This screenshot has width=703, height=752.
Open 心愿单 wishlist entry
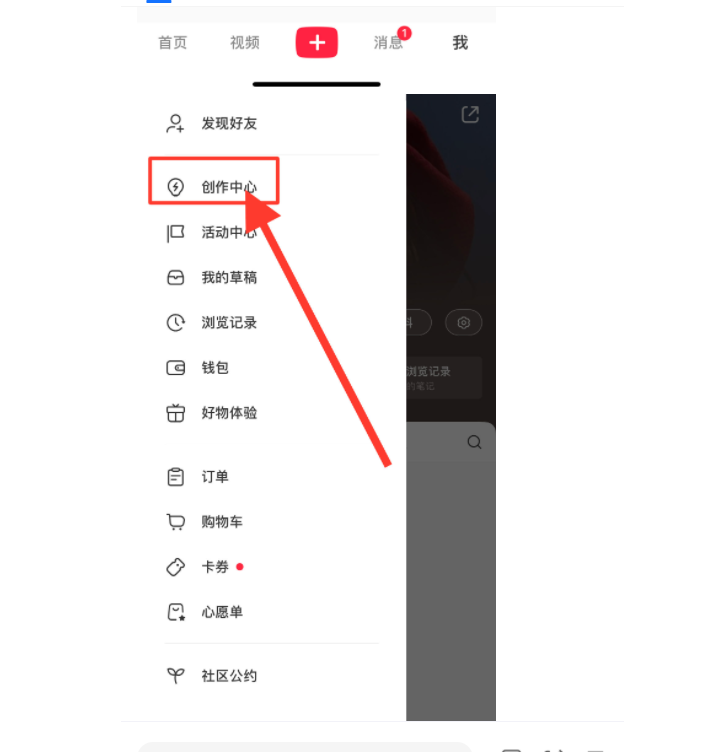tap(205, 612)
